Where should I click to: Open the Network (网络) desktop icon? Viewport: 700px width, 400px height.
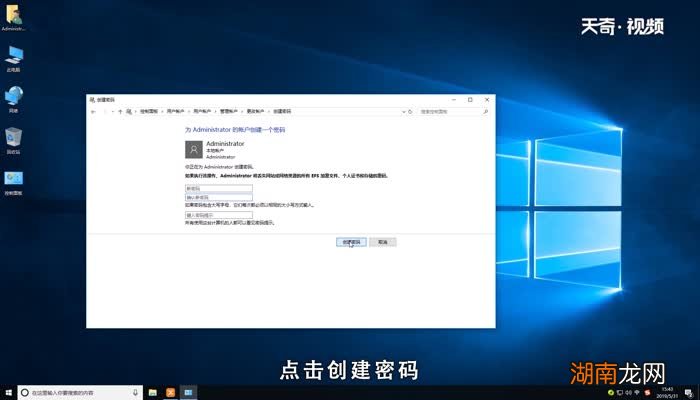[x=13, y=96]
